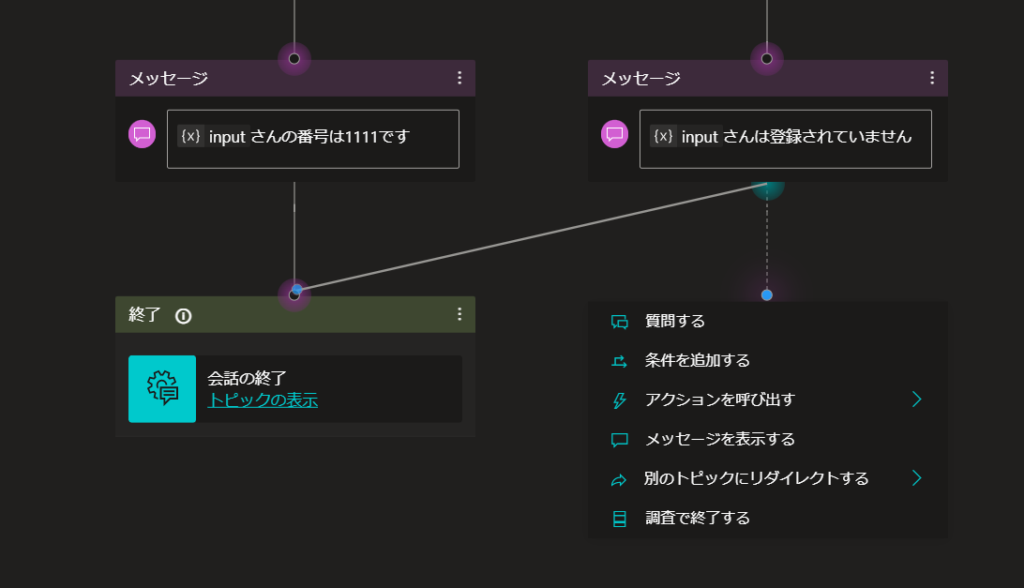Screen dimensions: 1024x588
Task: Open more options on right メッセージ node
Action: pos(932,78)
